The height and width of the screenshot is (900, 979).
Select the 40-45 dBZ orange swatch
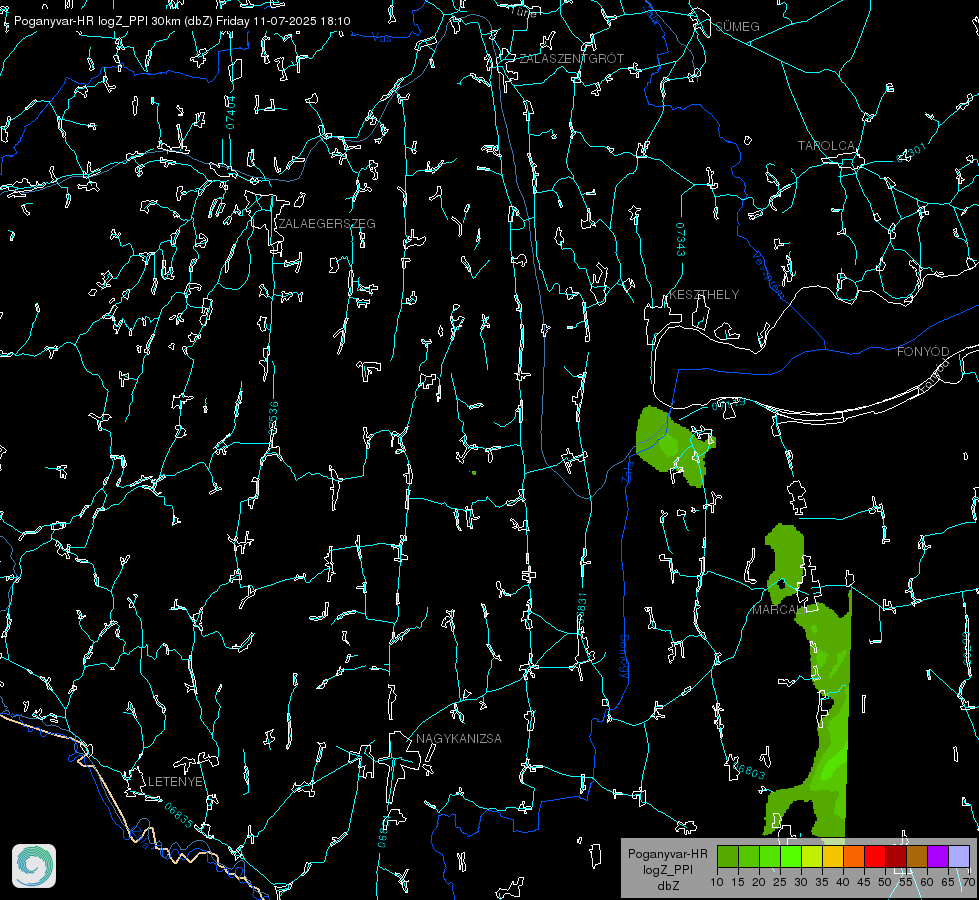point(854,856)
